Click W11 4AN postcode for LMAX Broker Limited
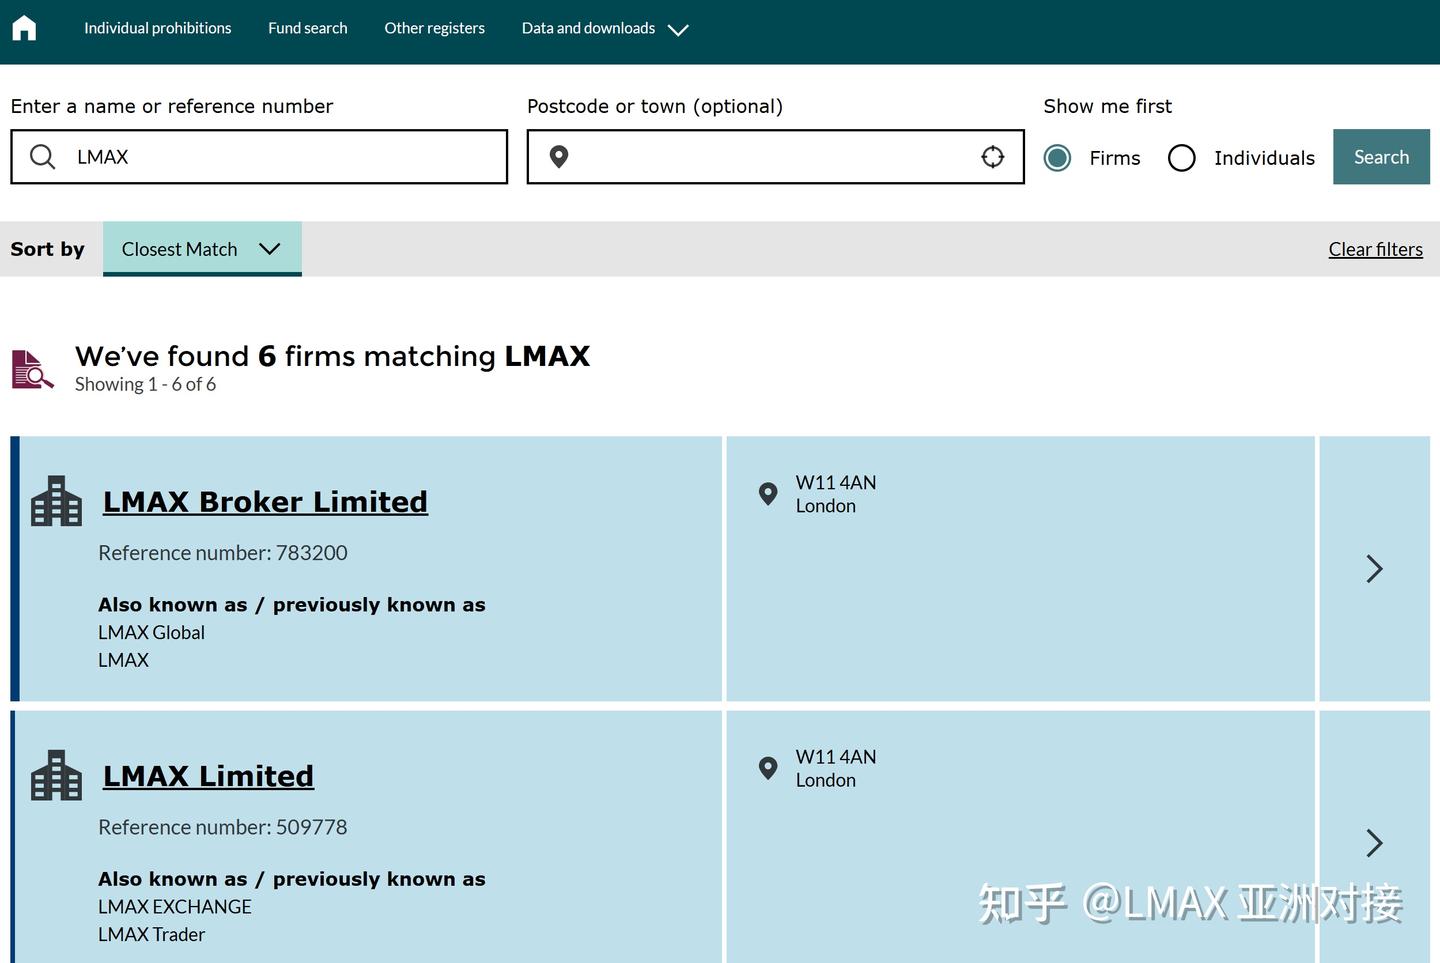 [836, 482]
